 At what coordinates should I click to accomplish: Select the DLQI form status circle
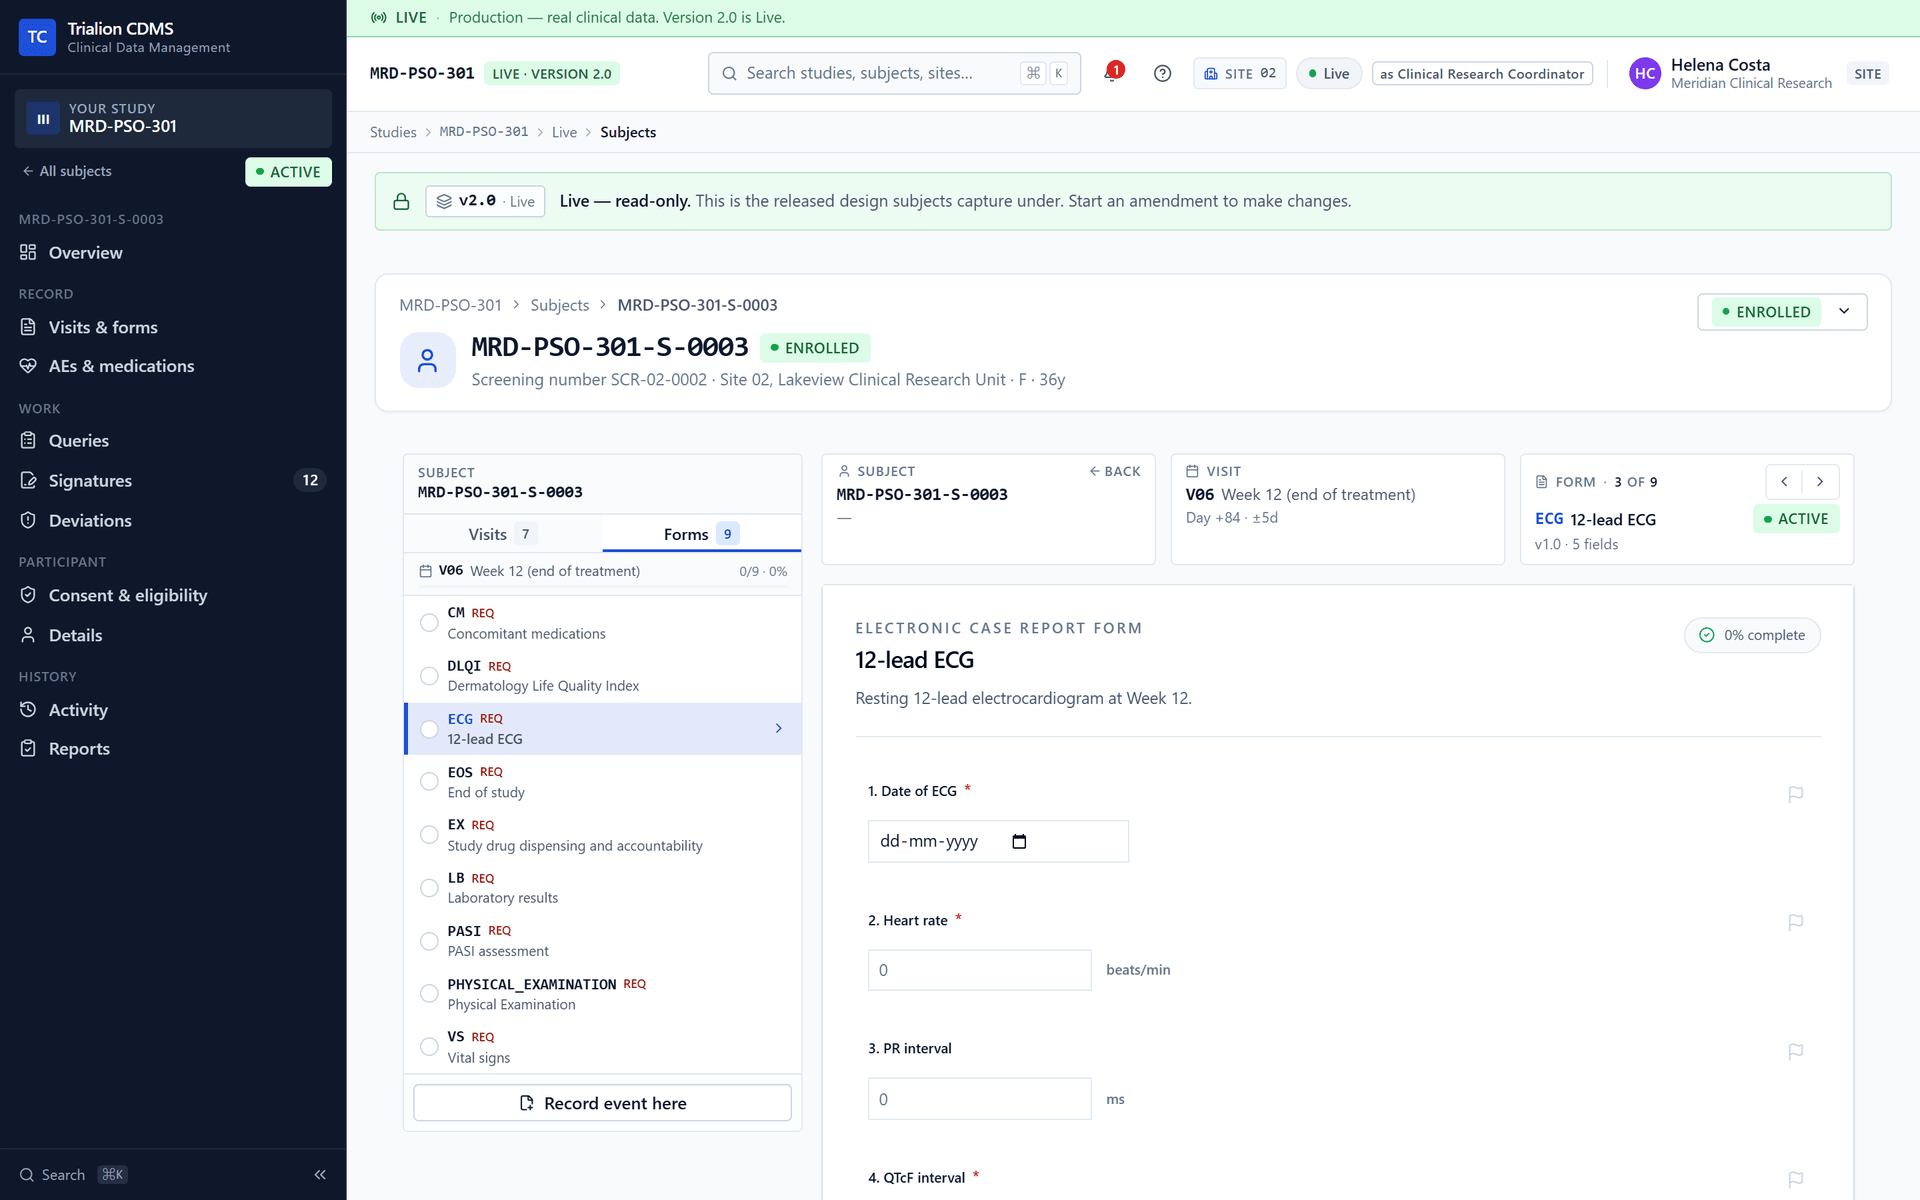pyautogui.click(x=429, y=676)
